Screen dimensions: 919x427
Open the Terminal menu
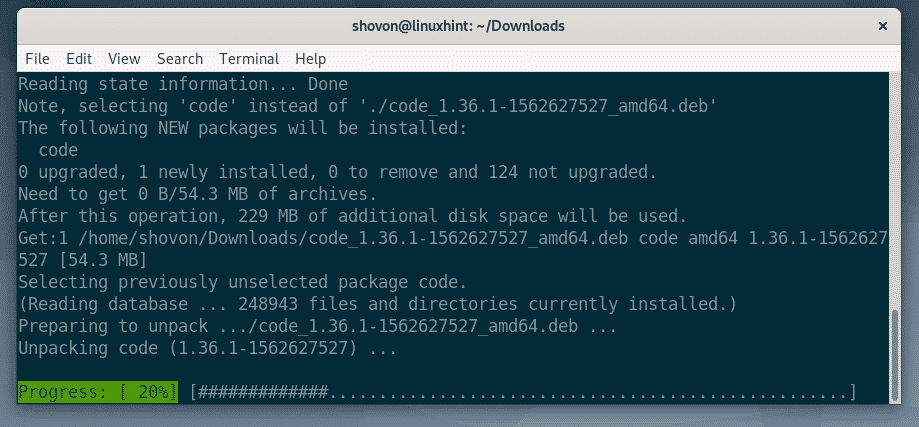pos(249,59)
